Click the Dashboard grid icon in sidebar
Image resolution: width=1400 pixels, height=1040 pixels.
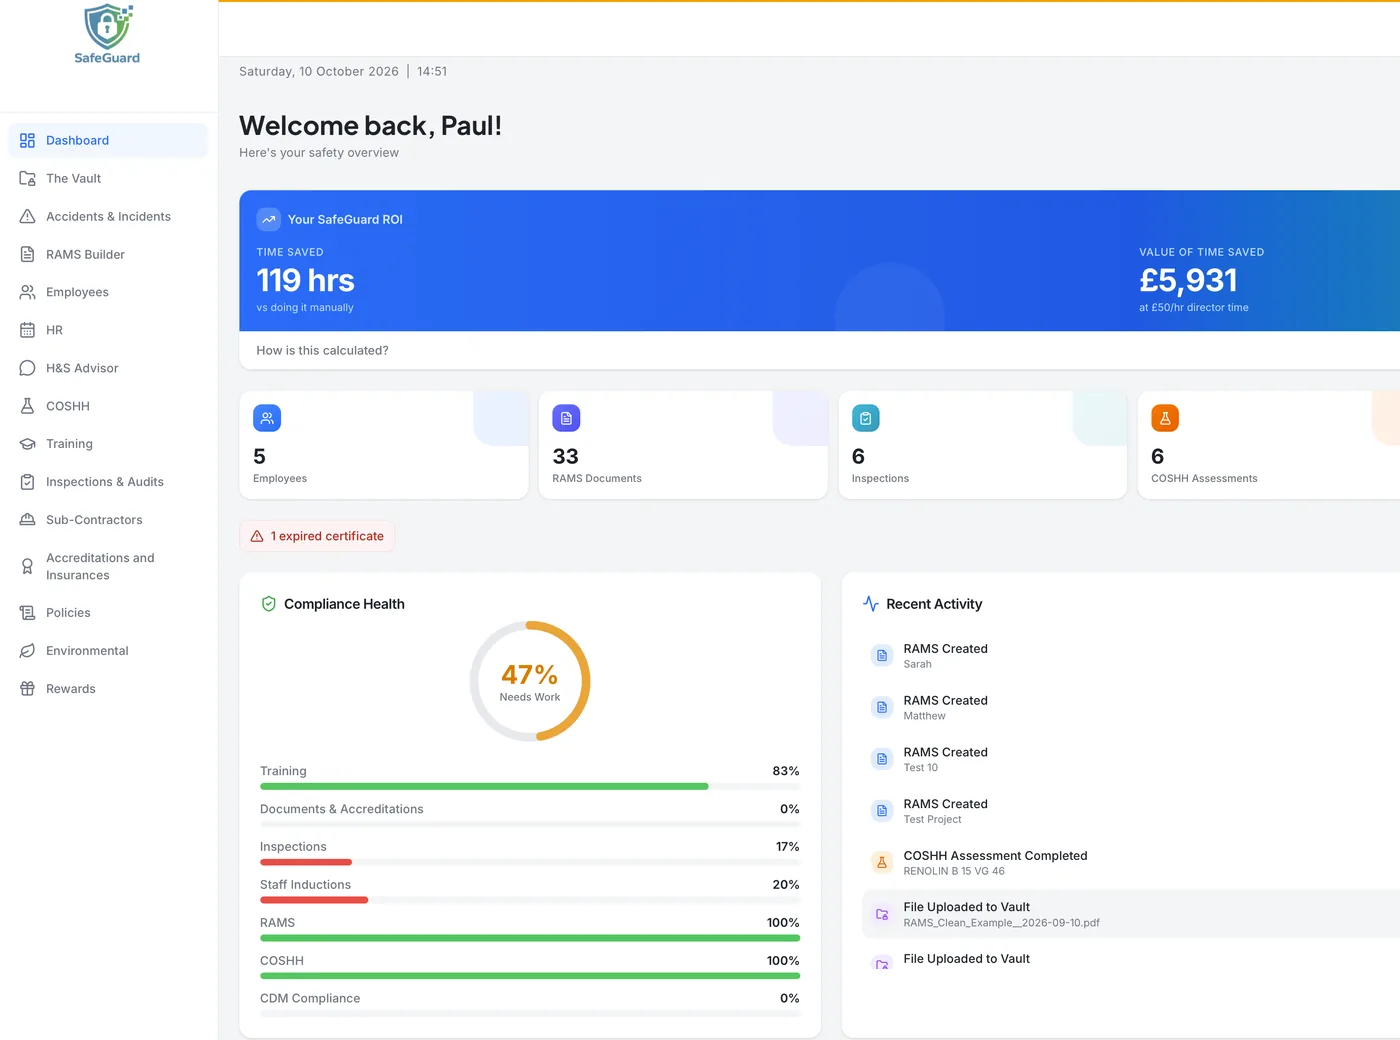click(28, 141)
